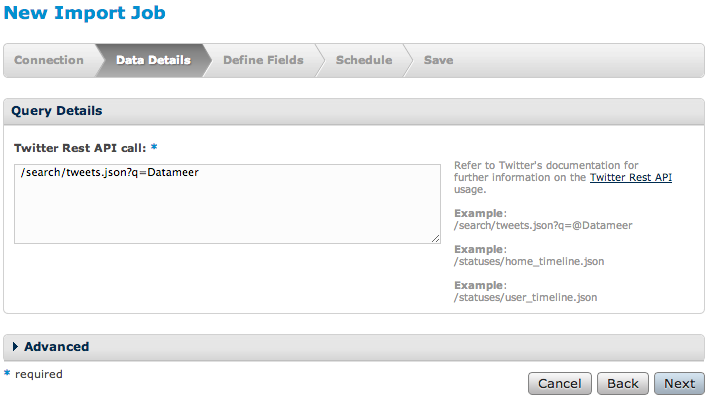
Task: Jump to the Save step
Action: click(x=438, y=60)
